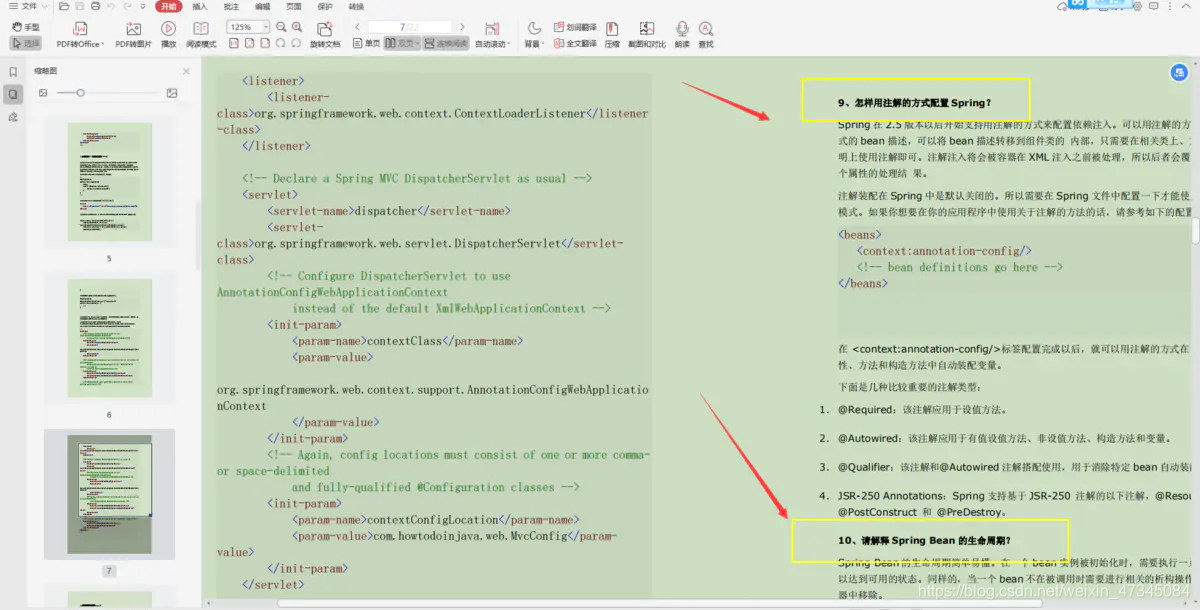Select page 7 thumbnail
This screenshot has width=1200, height=610.
coord(110,494)
